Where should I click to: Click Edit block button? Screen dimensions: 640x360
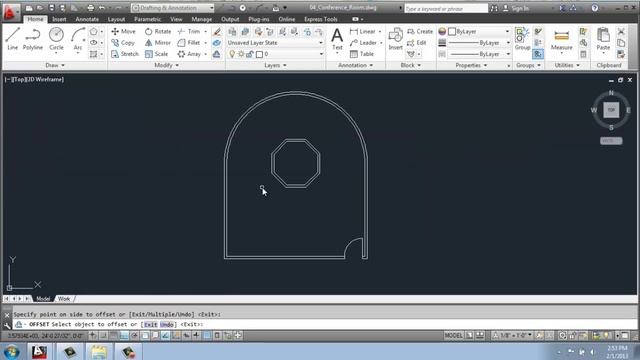tap(417, 42)
